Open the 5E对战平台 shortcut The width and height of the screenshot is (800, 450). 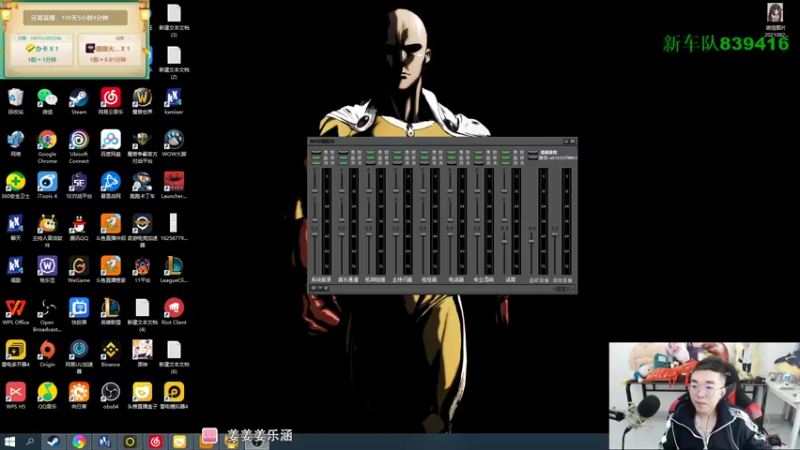pyautogui.click(x=79, y=185)
